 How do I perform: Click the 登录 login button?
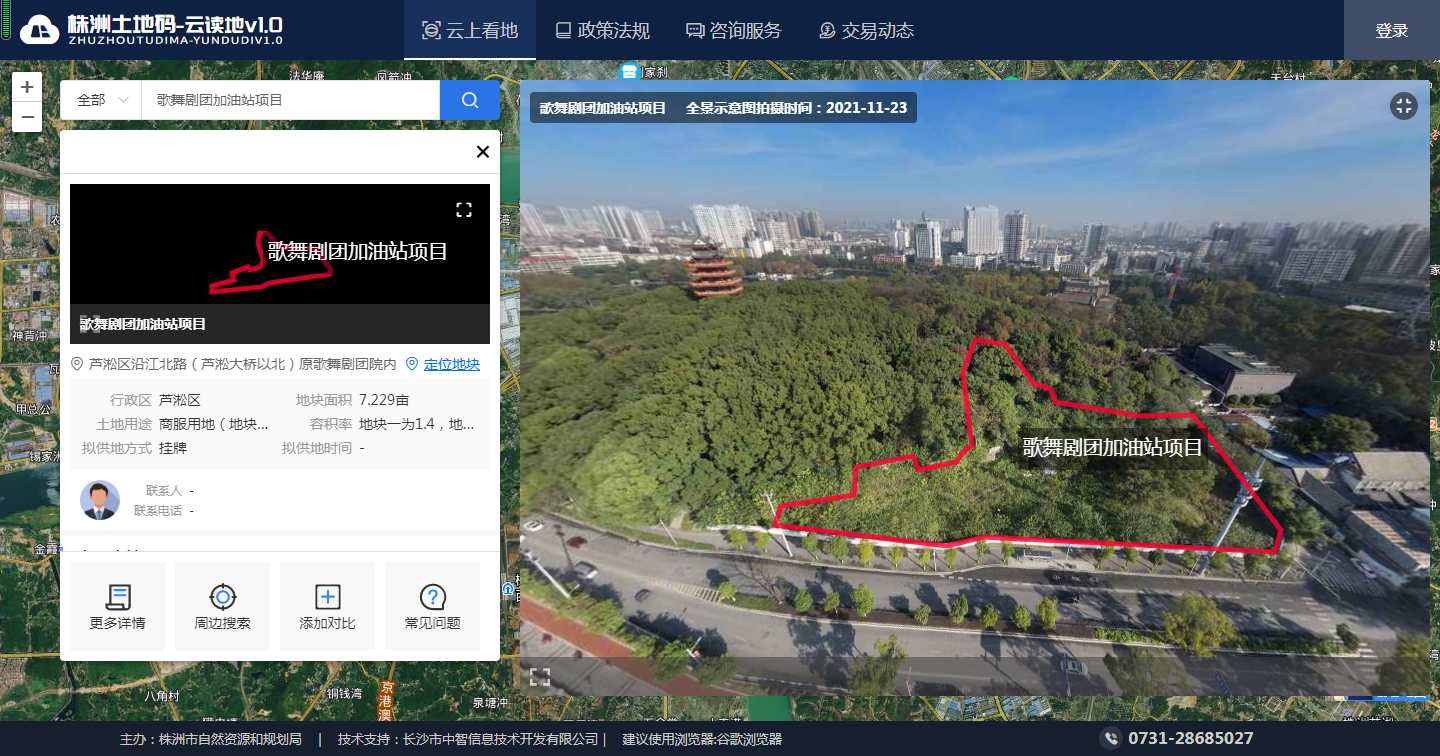(1391, 31)
